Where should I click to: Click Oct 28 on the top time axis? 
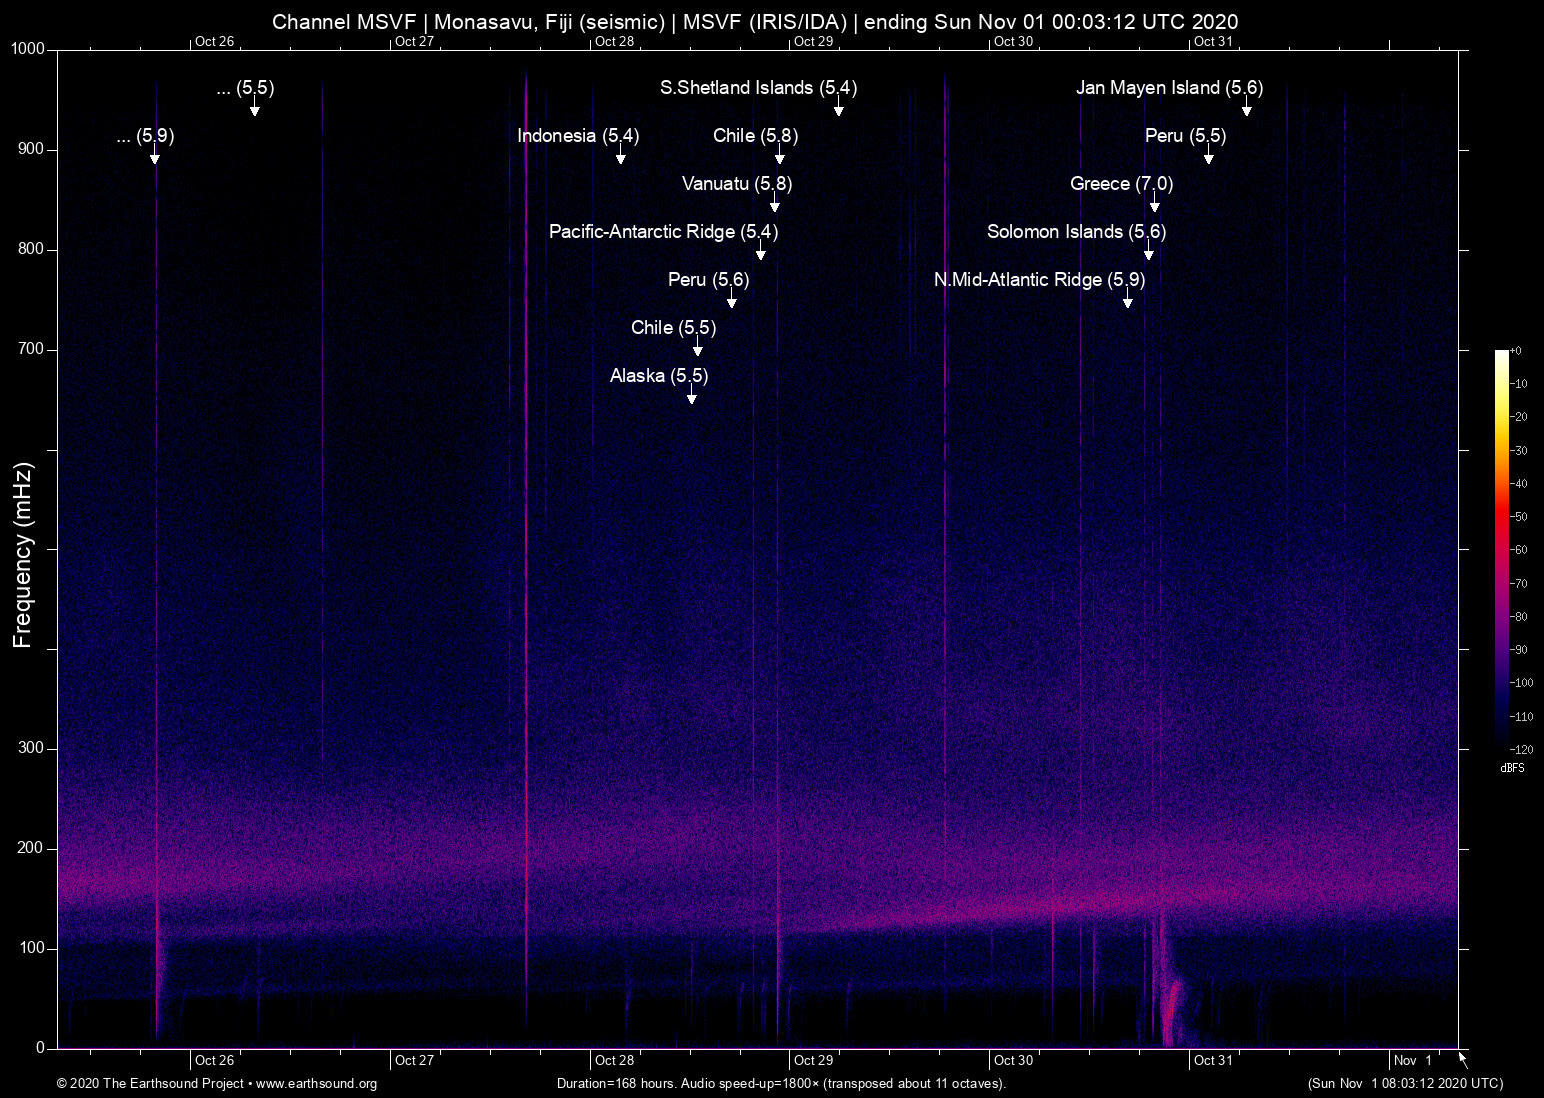[614, 41]
